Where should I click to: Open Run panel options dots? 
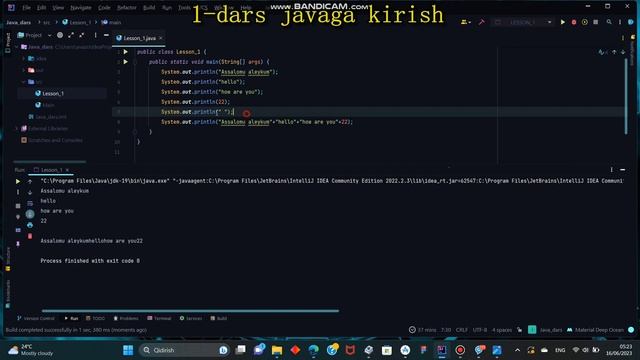[611, 170]
